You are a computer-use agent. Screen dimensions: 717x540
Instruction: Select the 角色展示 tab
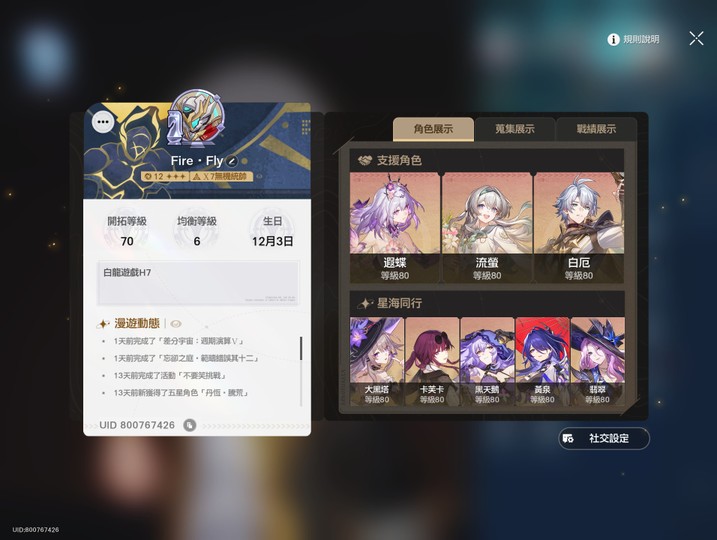pos(433,129)
